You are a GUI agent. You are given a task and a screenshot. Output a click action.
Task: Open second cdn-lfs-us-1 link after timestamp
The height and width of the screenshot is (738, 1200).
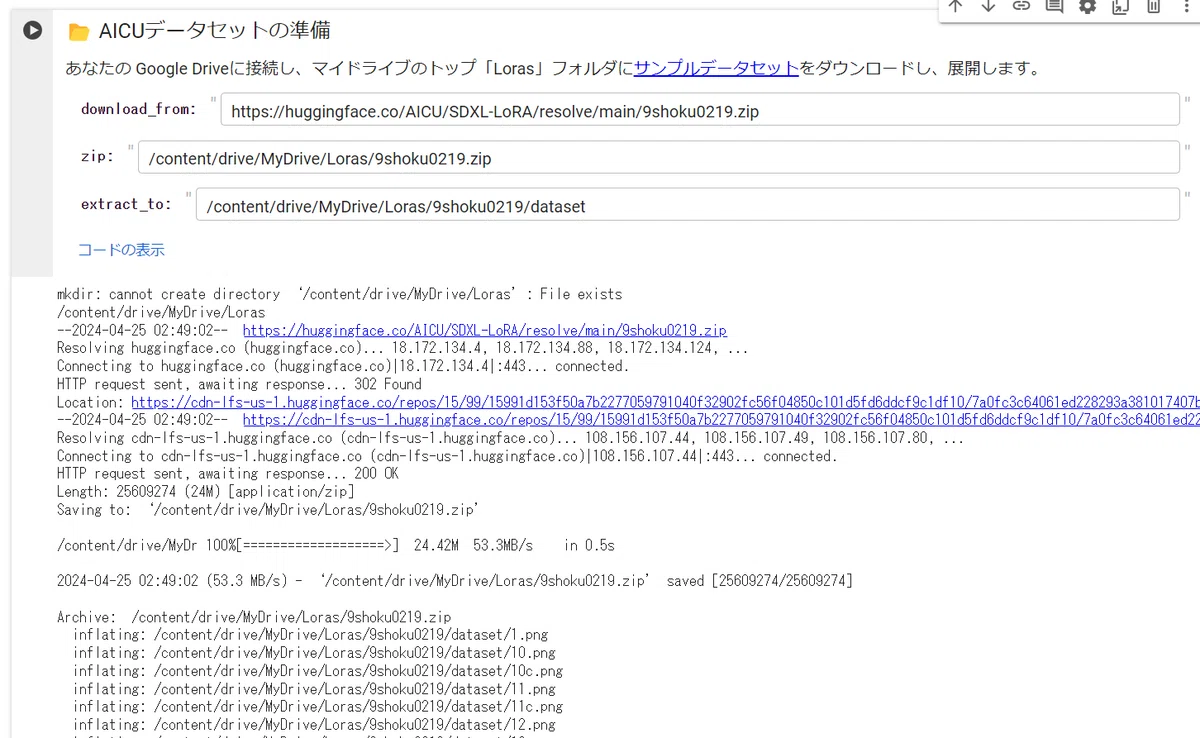tap(721, 420)
